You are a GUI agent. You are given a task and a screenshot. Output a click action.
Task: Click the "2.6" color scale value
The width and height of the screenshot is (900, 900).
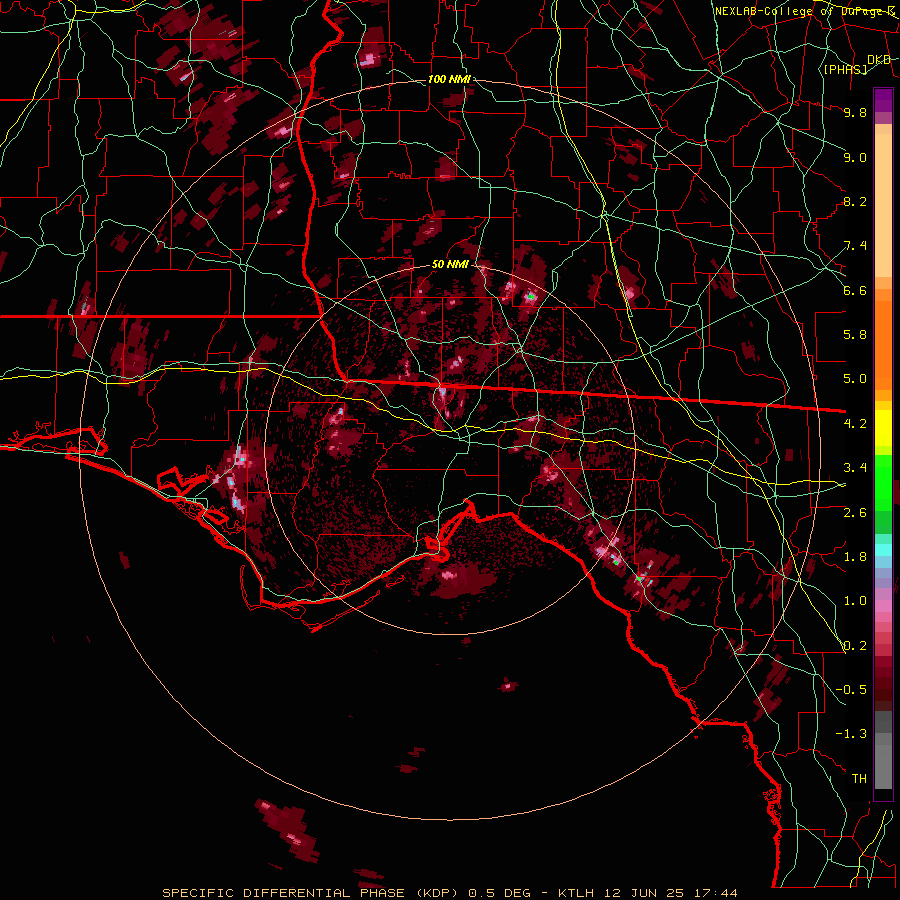coord(855,512)
